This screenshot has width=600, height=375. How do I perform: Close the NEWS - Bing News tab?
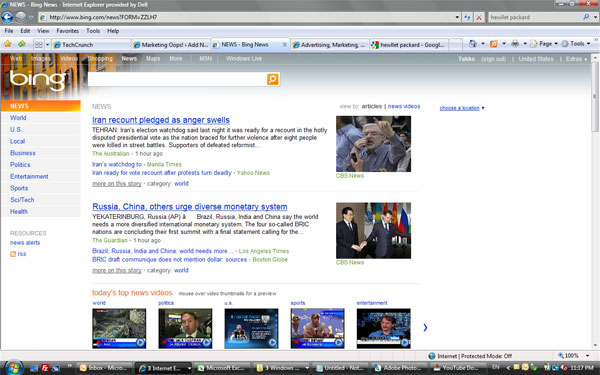point(284,45)
